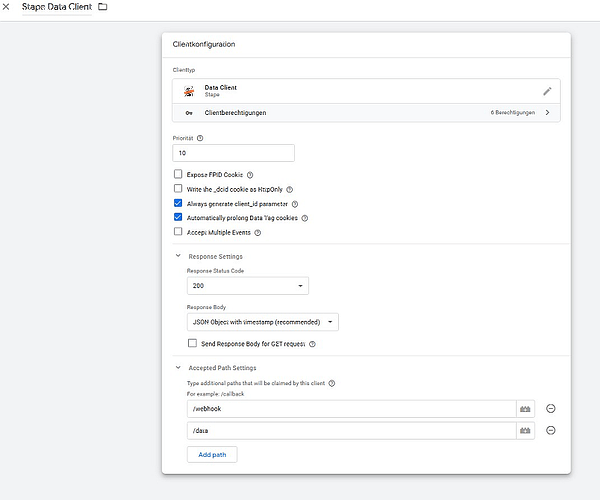Image resolution: width=600 pixels, height=500 pixels.
Task: Open help icon next to Priorität
Action: click(x=200, y=138)
